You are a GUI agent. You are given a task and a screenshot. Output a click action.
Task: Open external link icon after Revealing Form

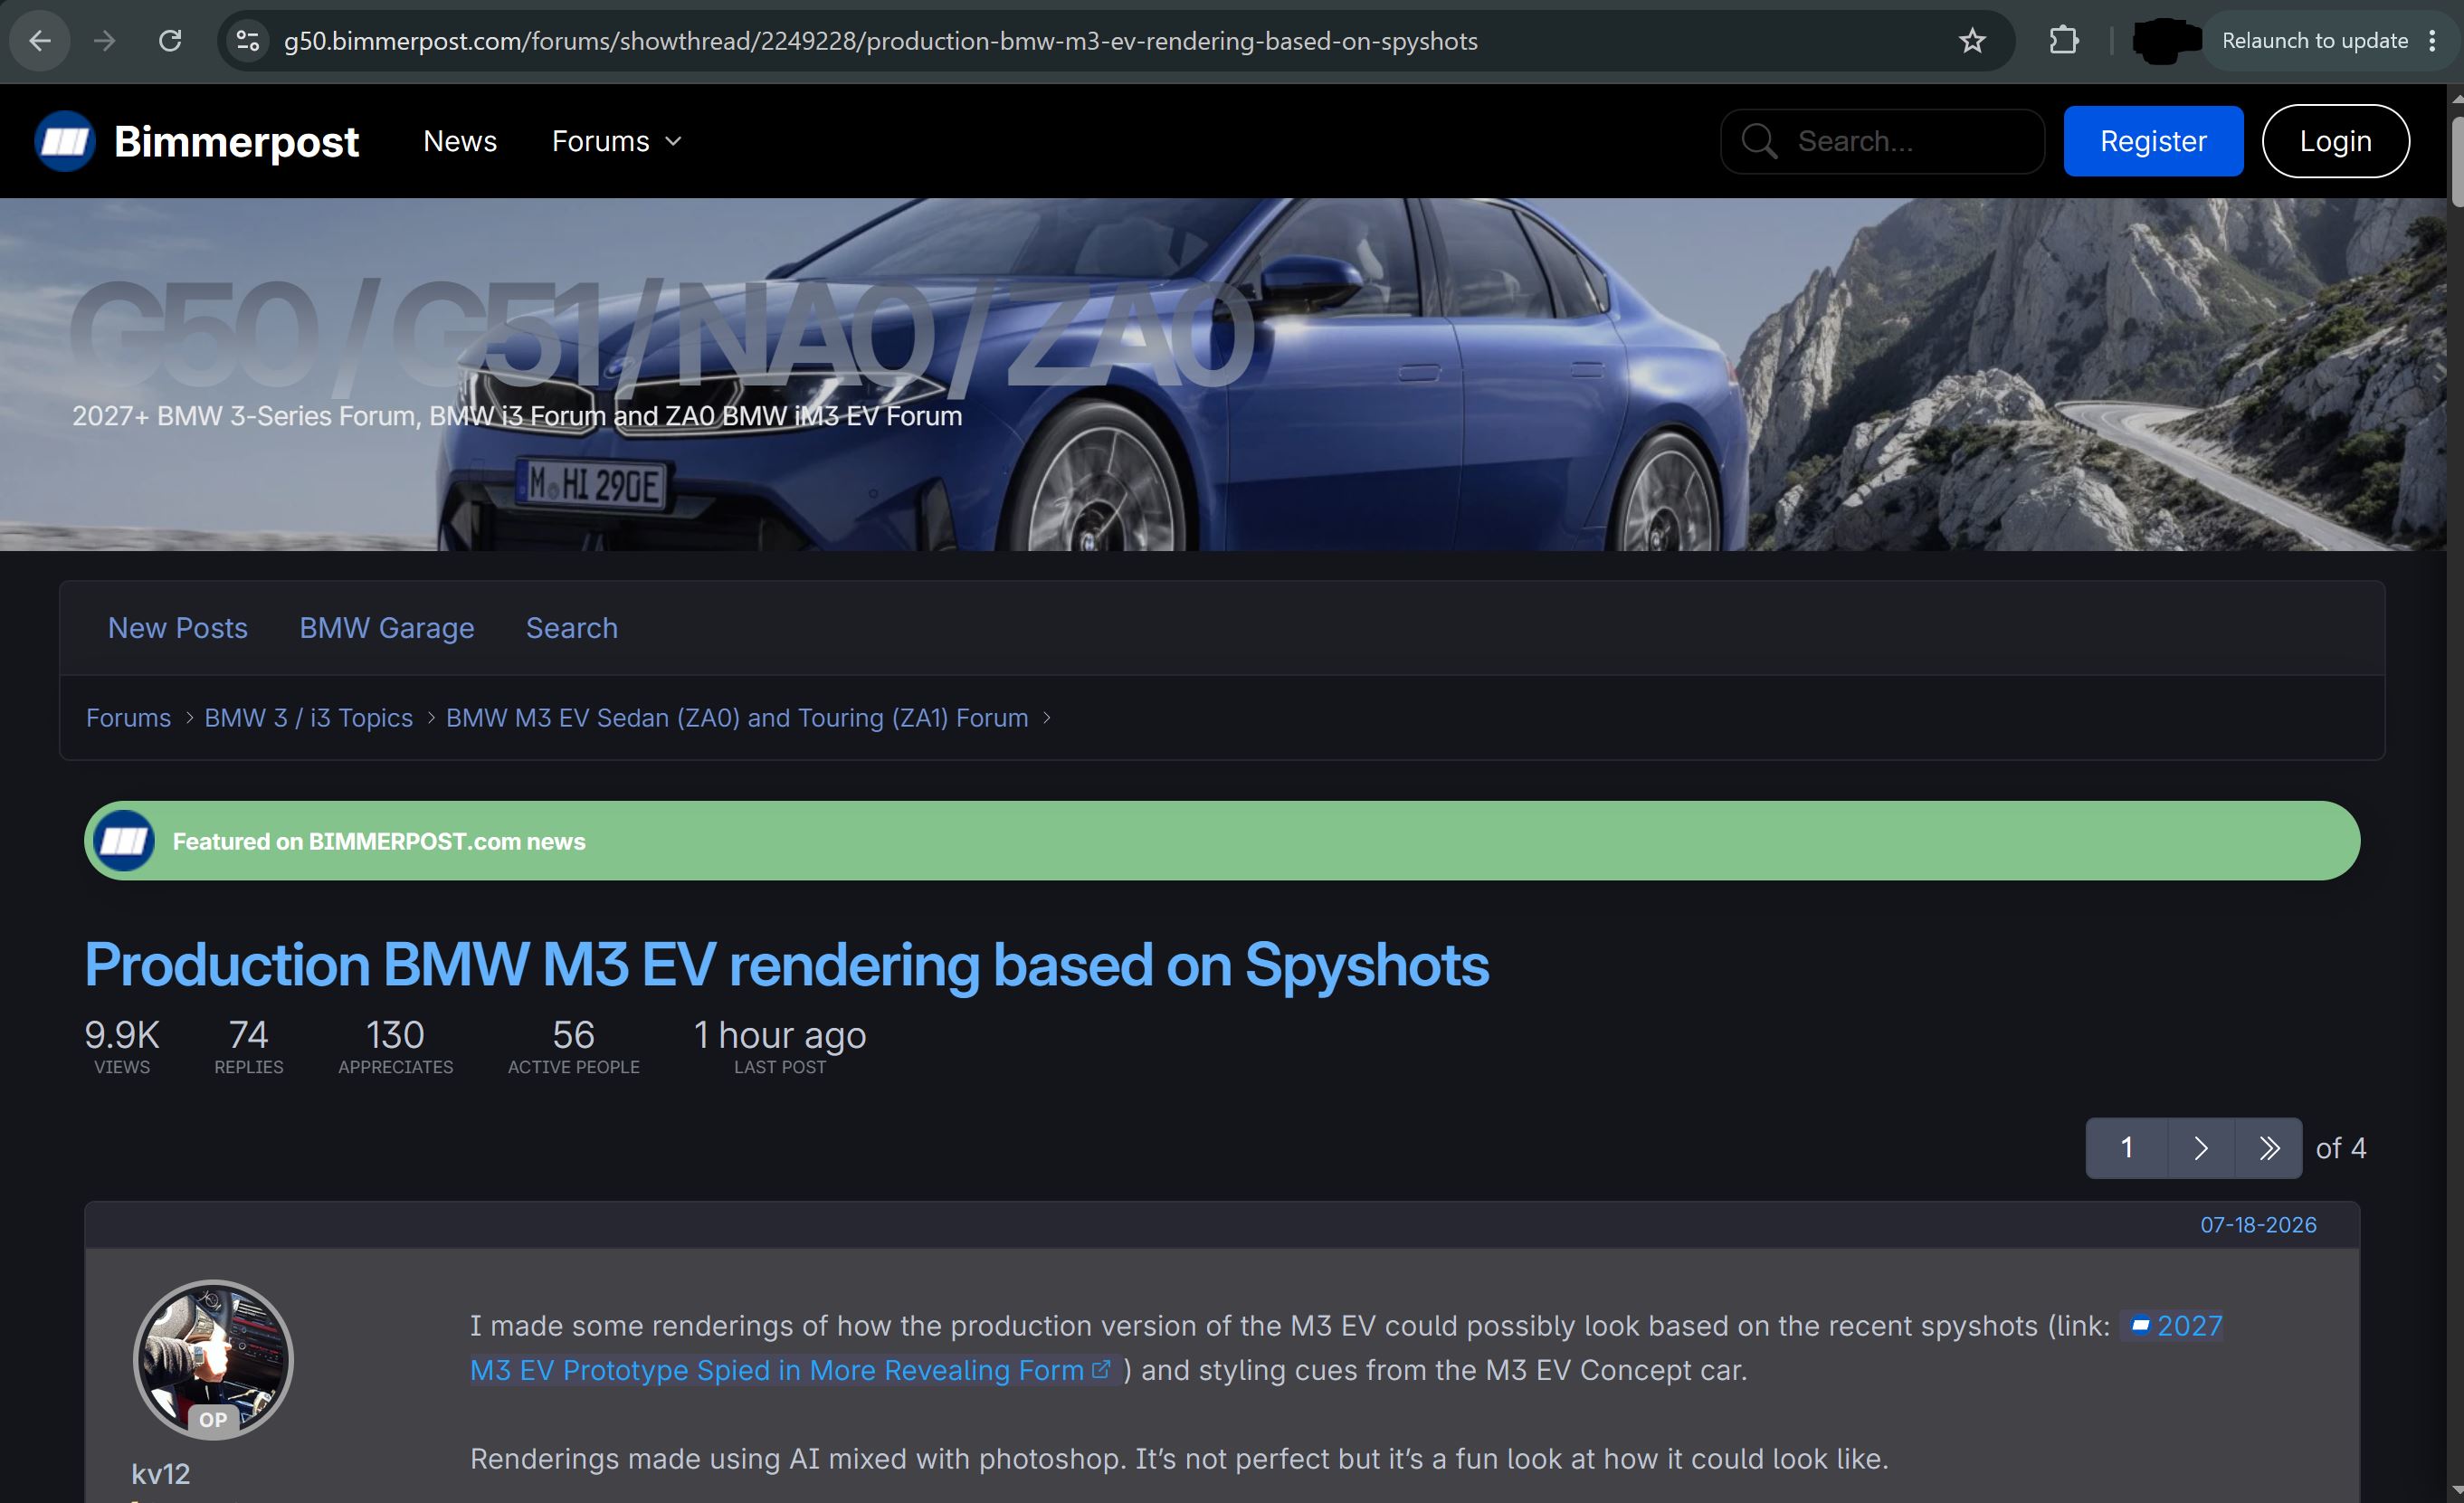click(x=1101, y=1370)
